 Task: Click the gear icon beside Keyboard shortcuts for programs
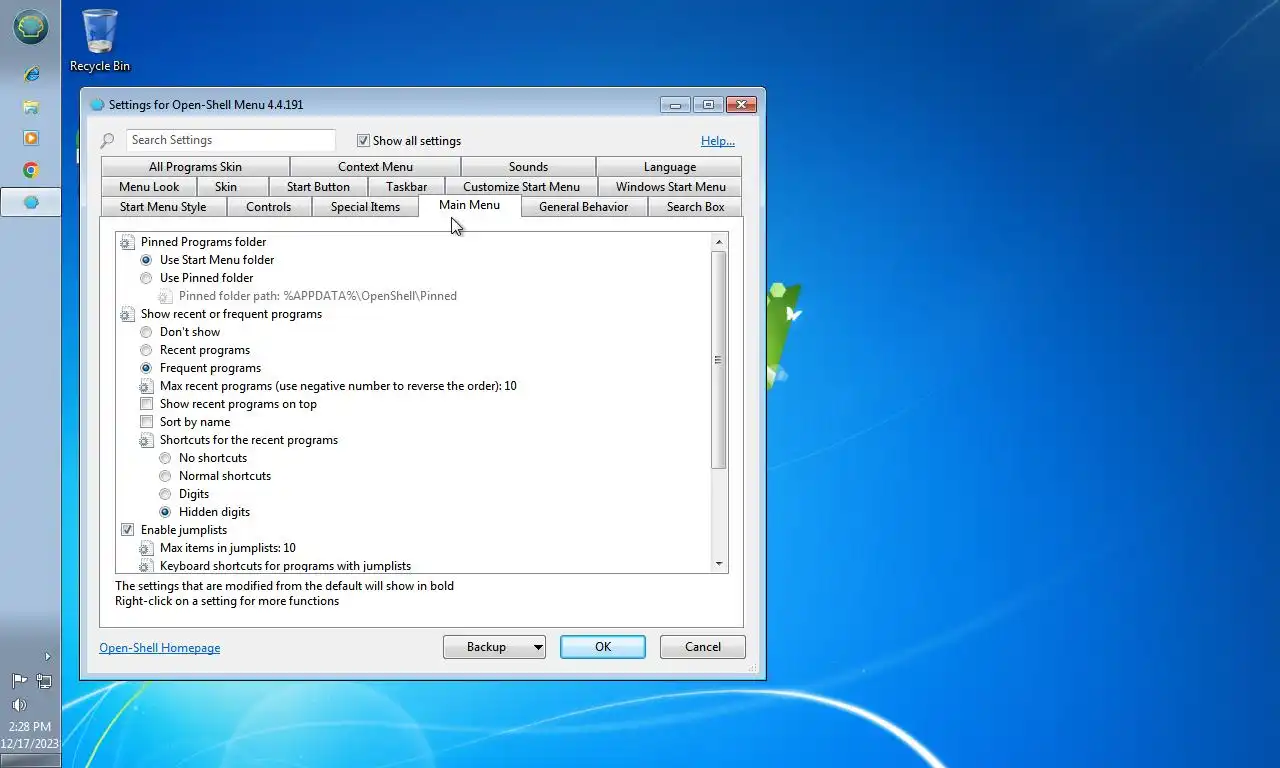[146, 566]
